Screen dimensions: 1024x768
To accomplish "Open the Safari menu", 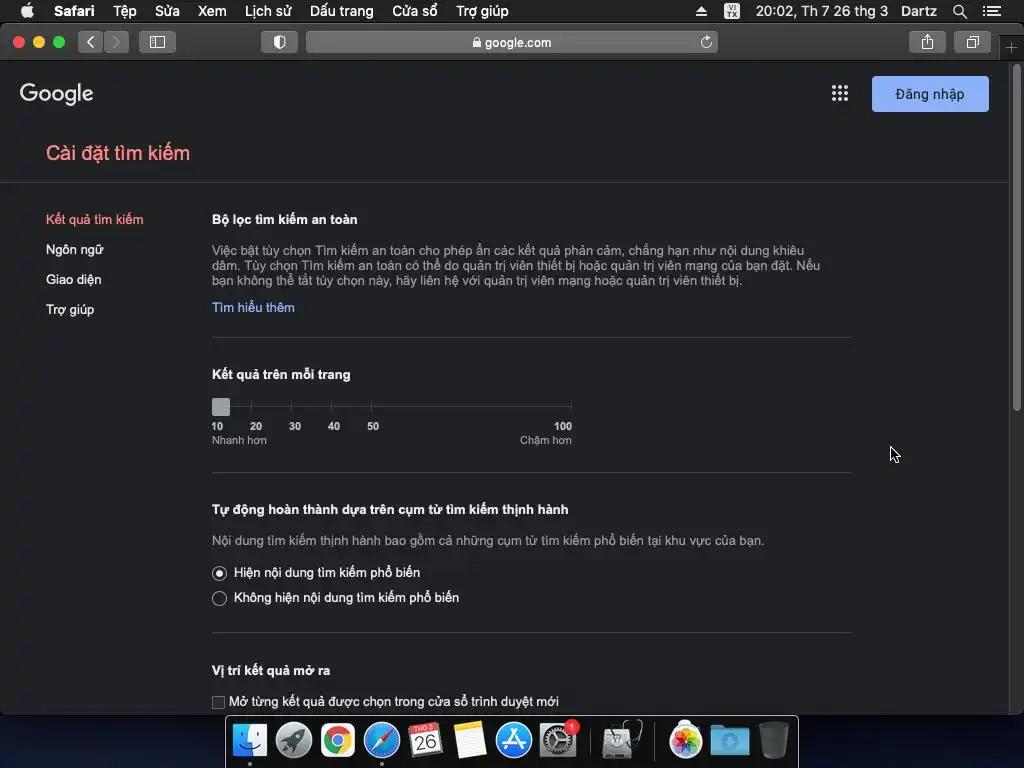I will [74, 11].
